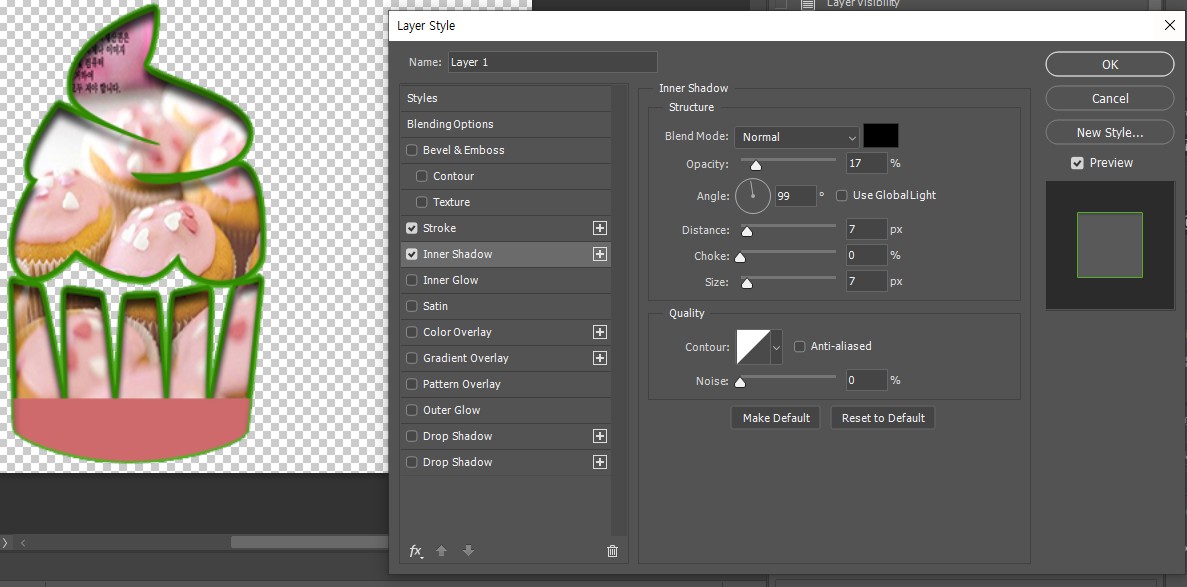This screenshot has height=587, width=1187.
Task: Click the layer Name input field
Action: [x=553, y=62]
